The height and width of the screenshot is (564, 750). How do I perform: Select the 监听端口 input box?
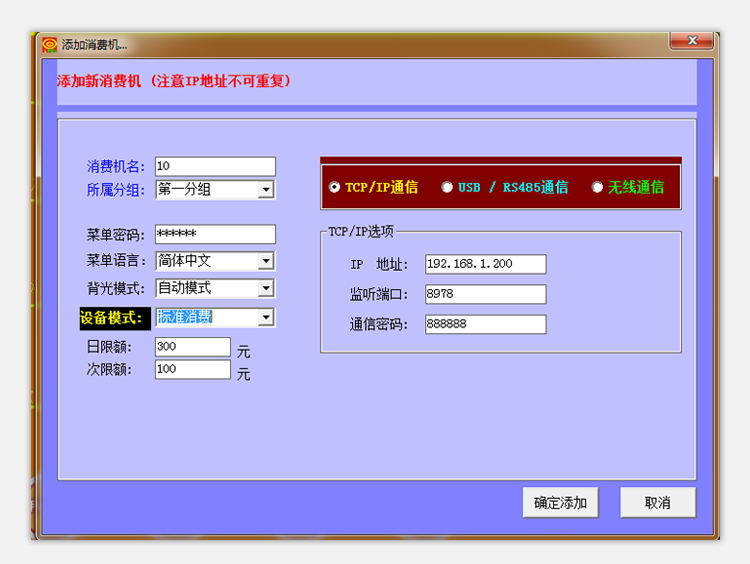pyautogui.click(x=485, y=294)
